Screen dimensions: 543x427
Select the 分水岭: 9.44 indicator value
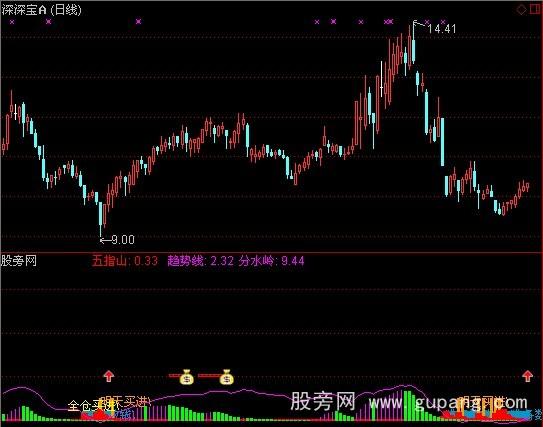272,261
